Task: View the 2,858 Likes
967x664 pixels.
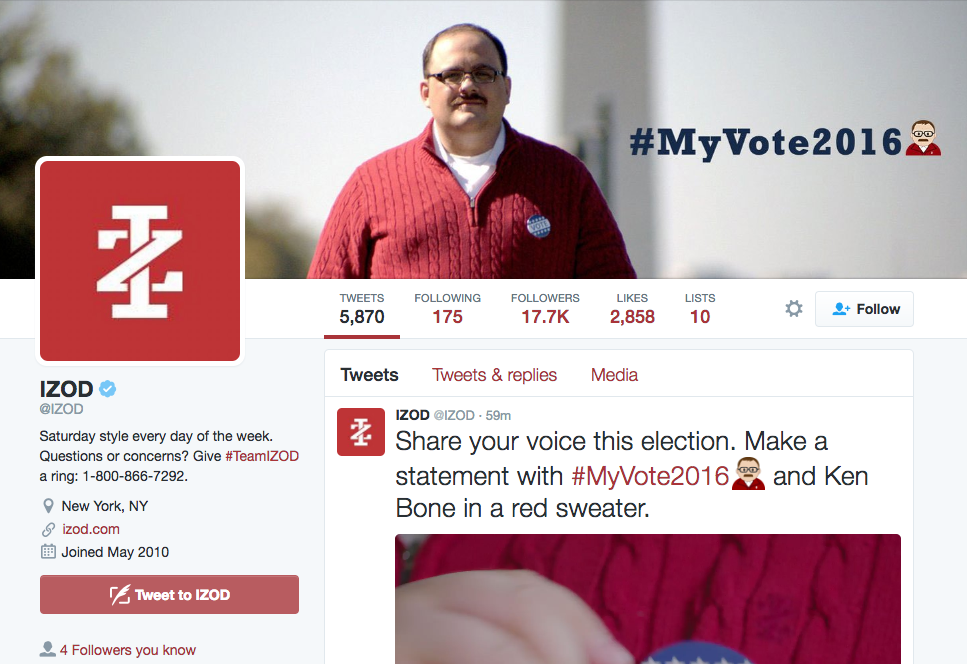Action: point(632,309)
